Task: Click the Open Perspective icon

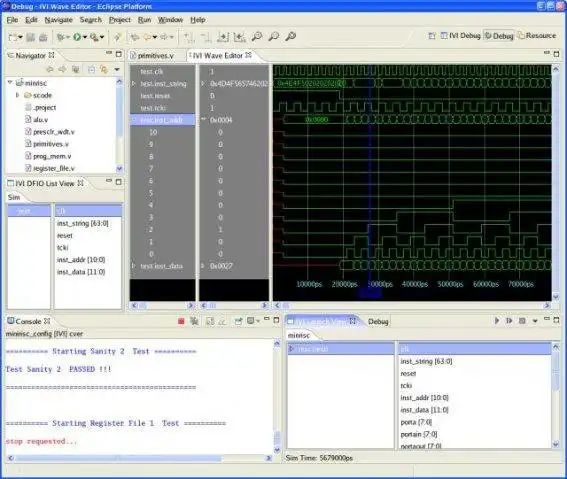Action: pos(432,36)
